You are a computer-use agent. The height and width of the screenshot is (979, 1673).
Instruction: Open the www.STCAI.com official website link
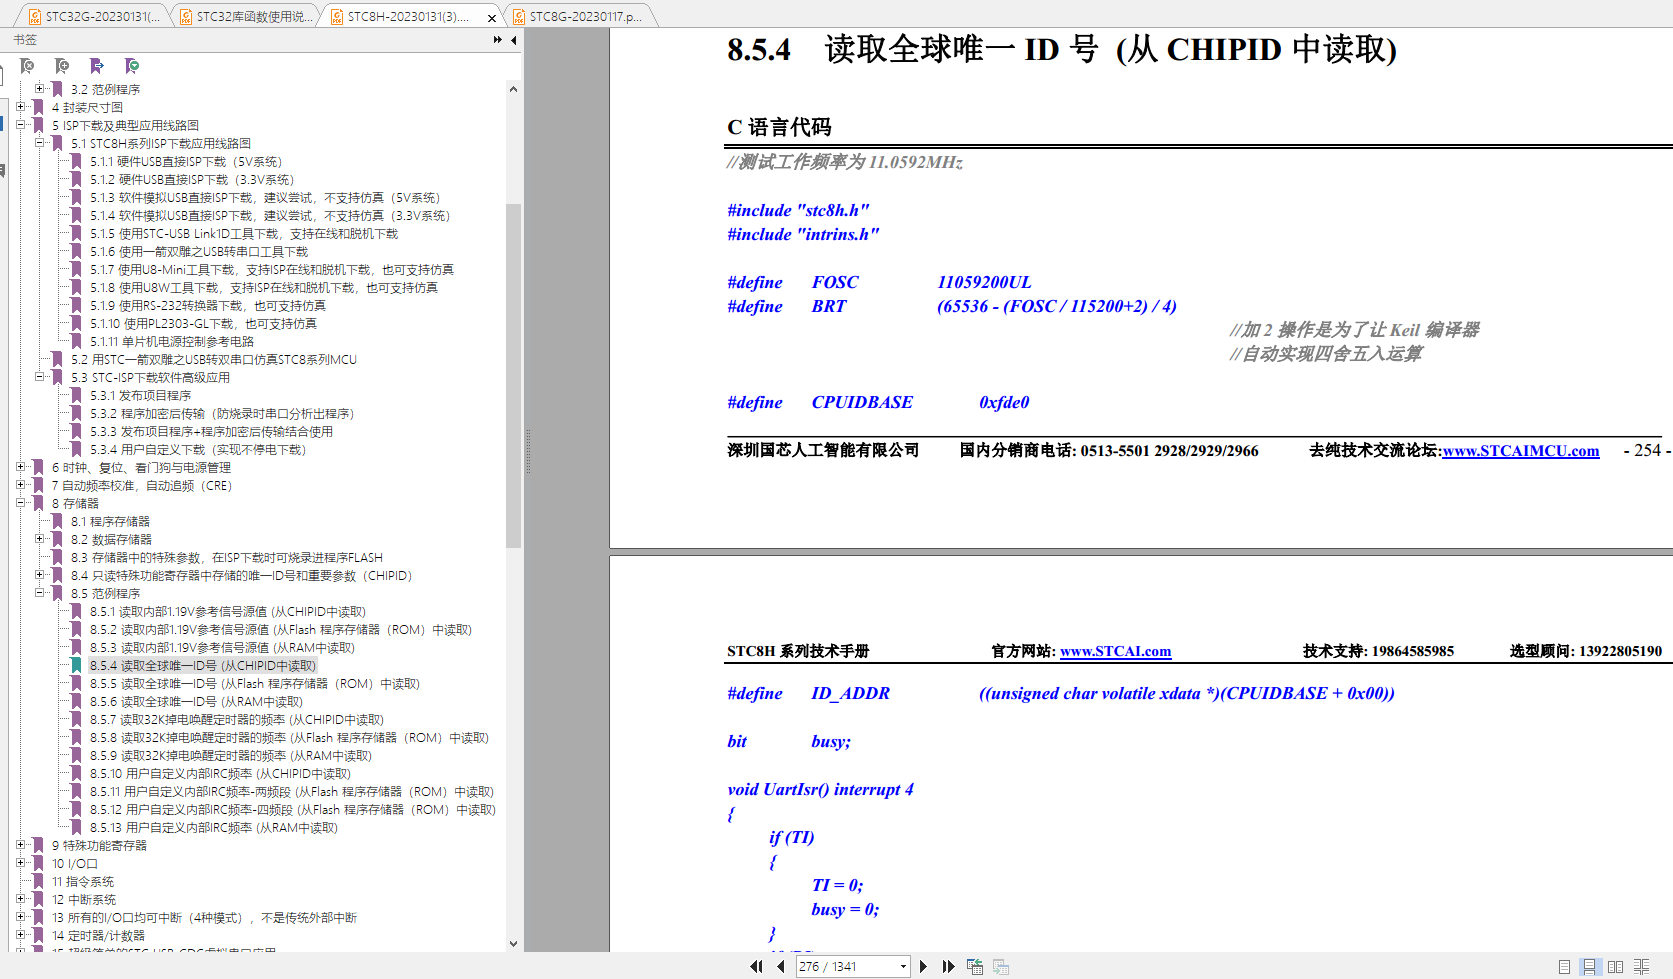[x=1115, y=651]
